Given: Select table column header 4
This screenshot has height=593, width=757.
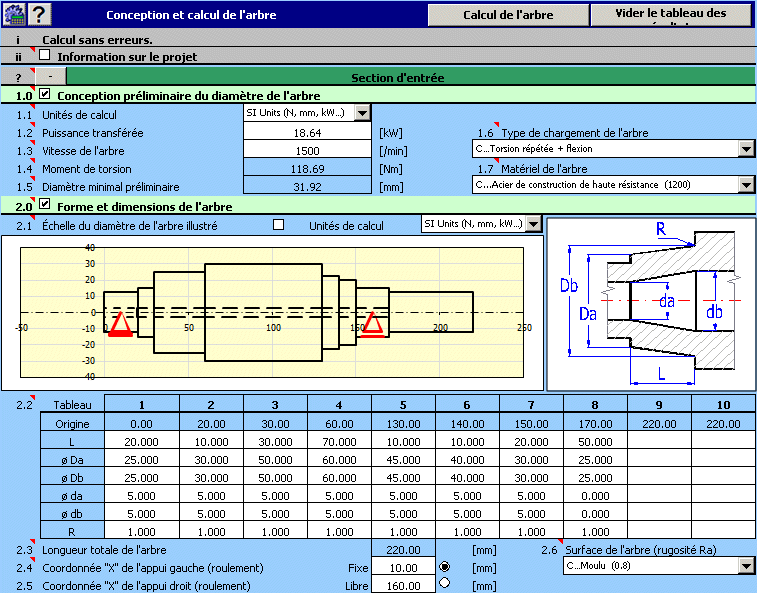Looking at the screenshot, I should pyautogui.click(x=339, y=405).
